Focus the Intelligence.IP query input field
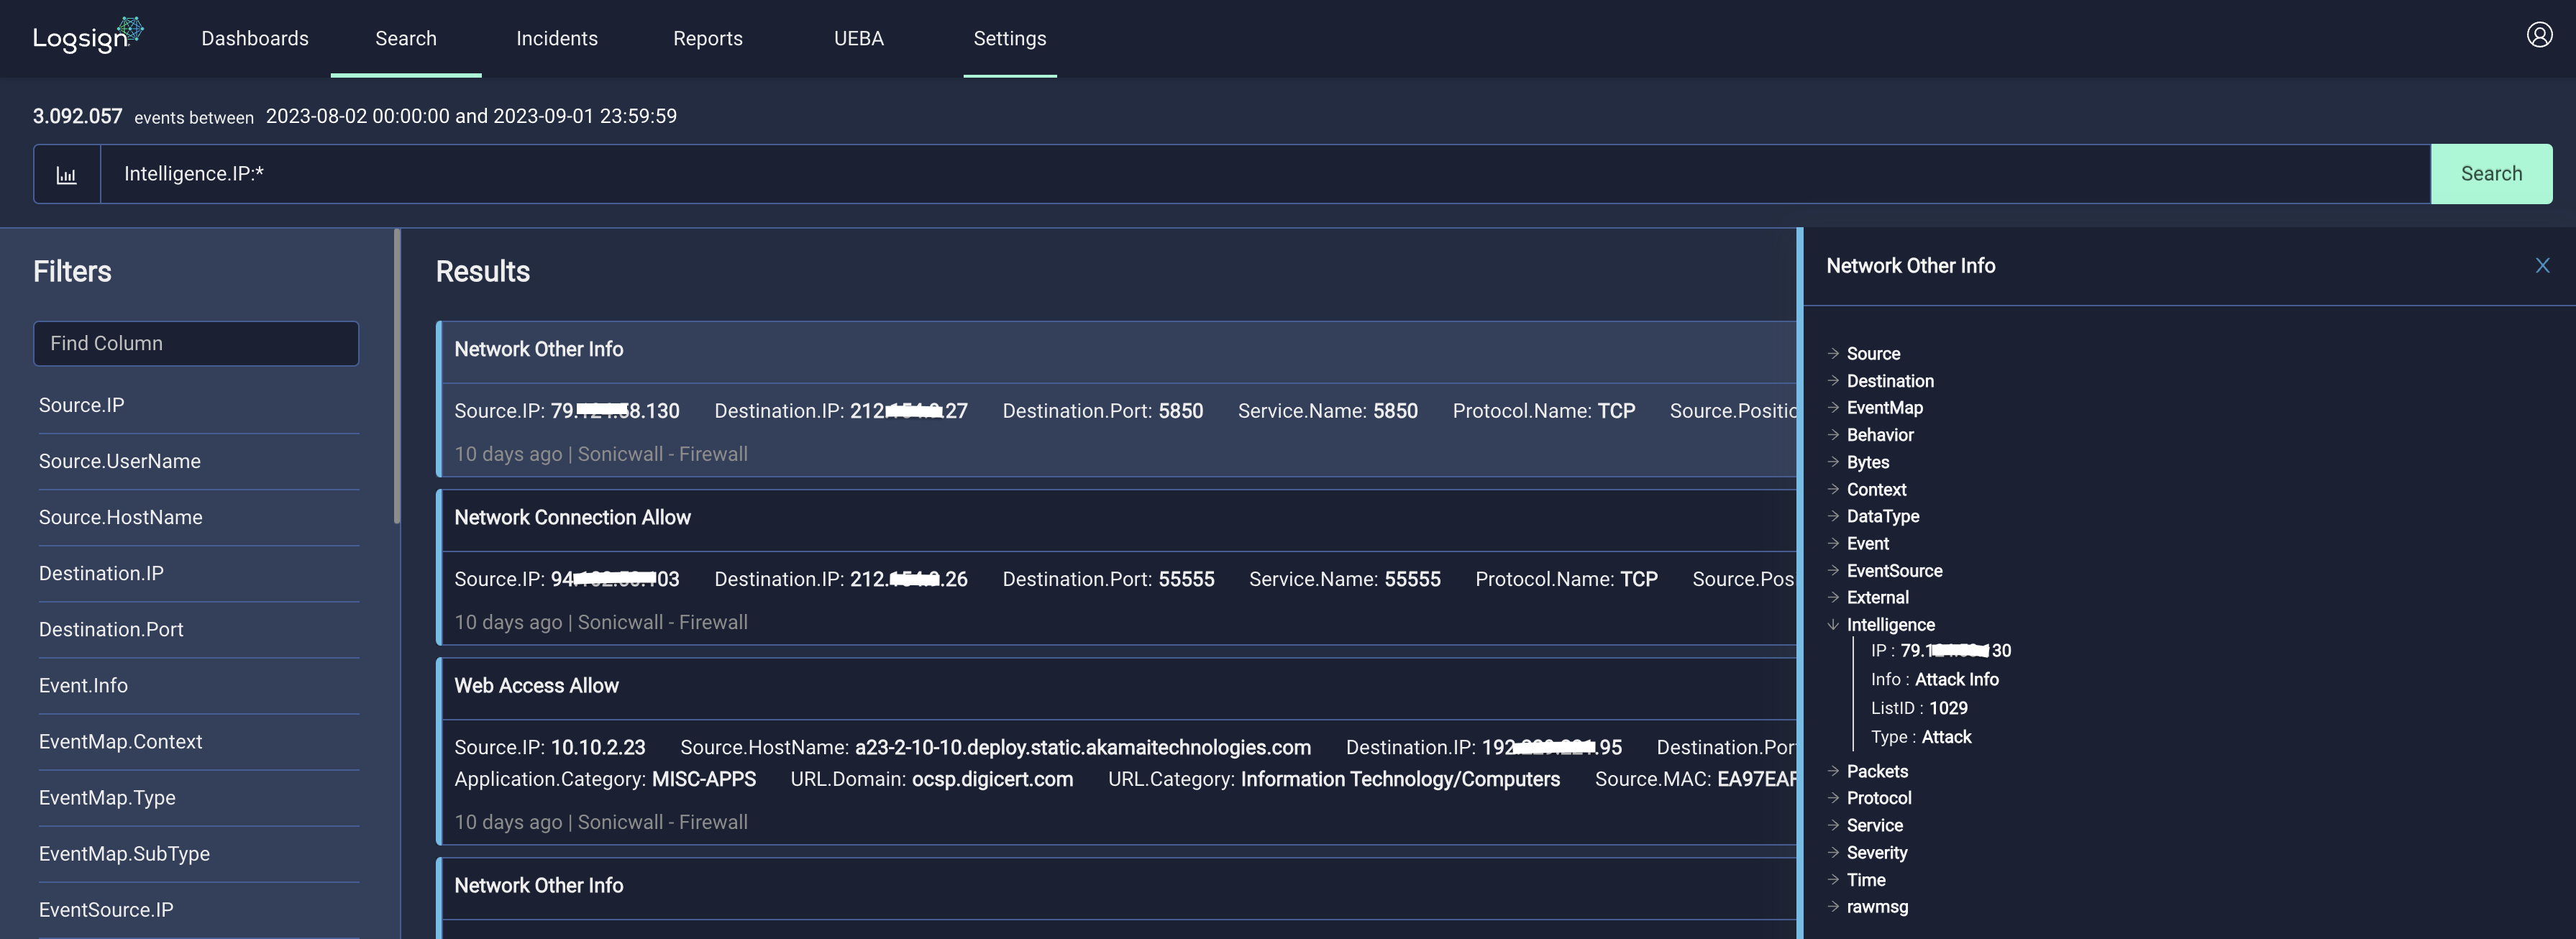This screenshot has width=2576, height=939. [1265, 174]
